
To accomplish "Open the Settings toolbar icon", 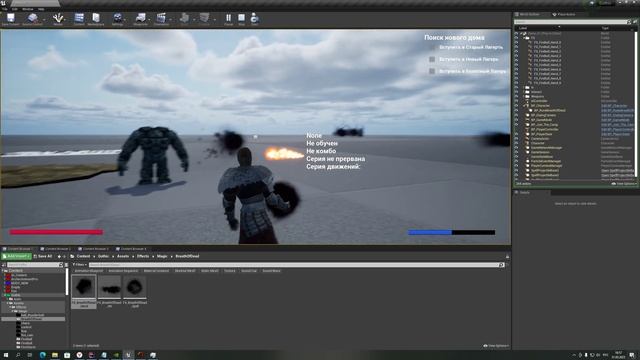I will (118, 19).
